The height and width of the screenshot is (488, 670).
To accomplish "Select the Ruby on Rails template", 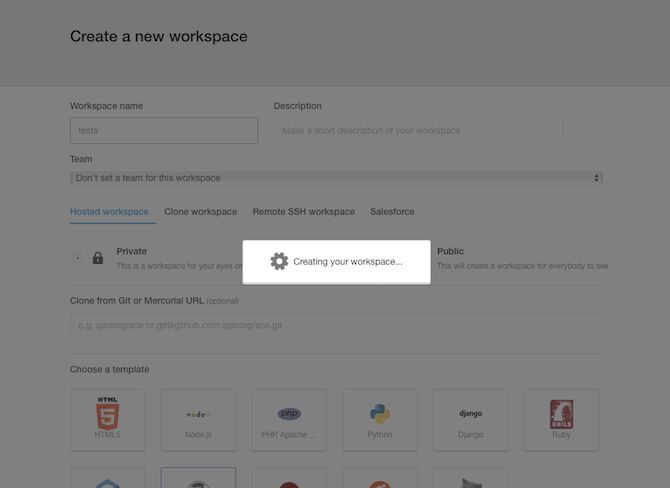I will coord(561,420).
